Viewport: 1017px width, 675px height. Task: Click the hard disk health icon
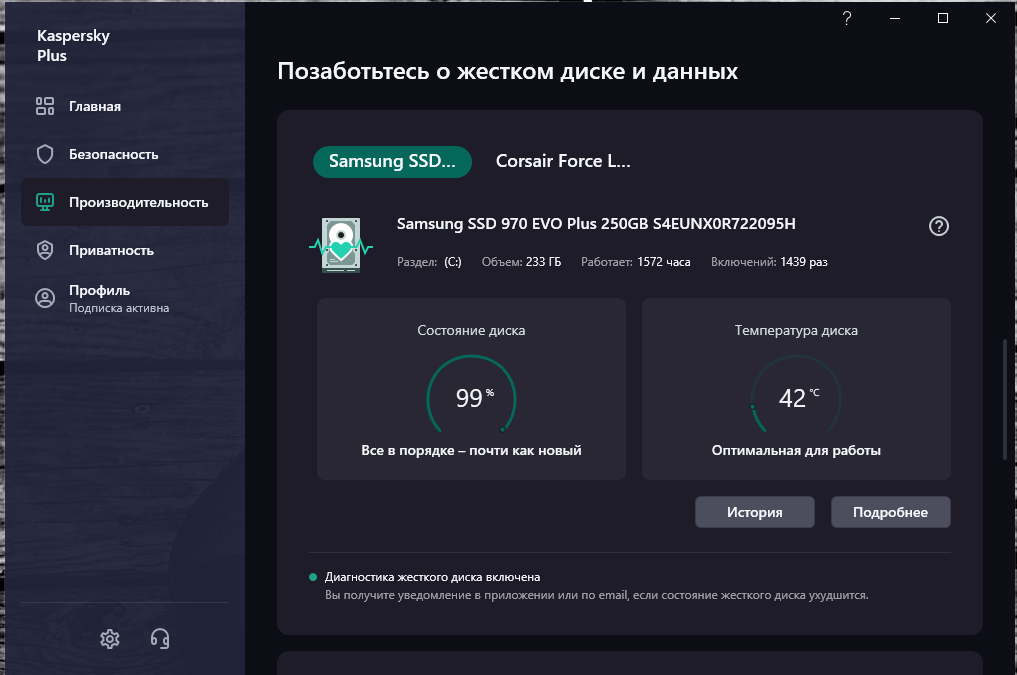[x=341, y=245]
